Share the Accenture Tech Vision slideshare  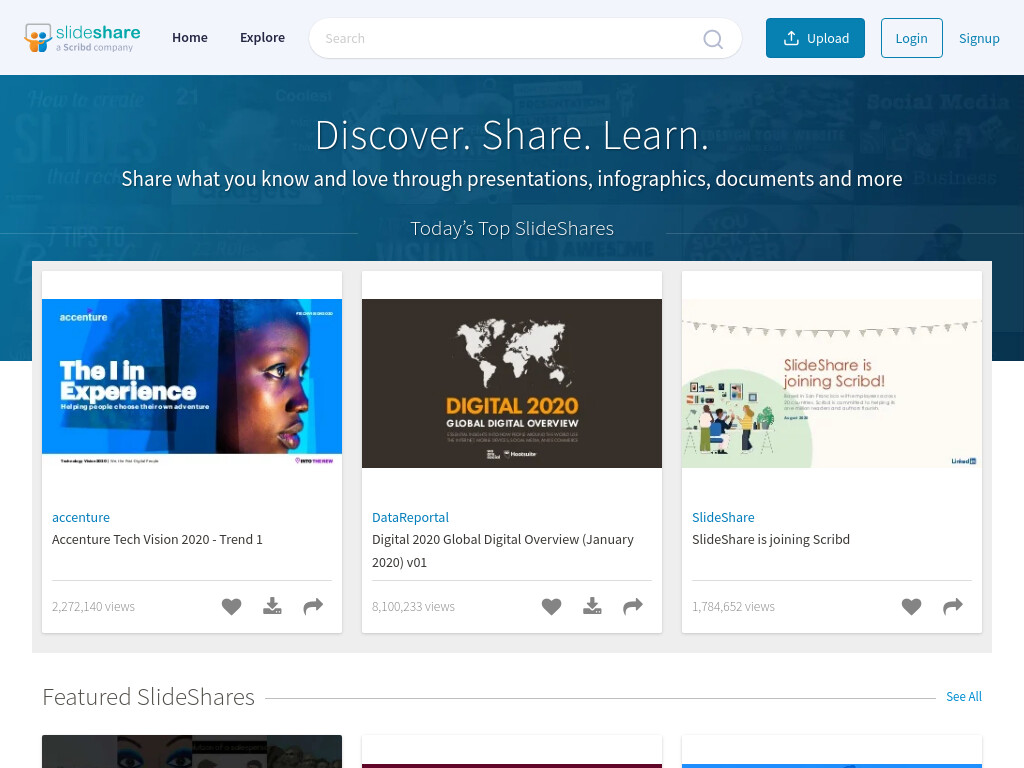313,607
